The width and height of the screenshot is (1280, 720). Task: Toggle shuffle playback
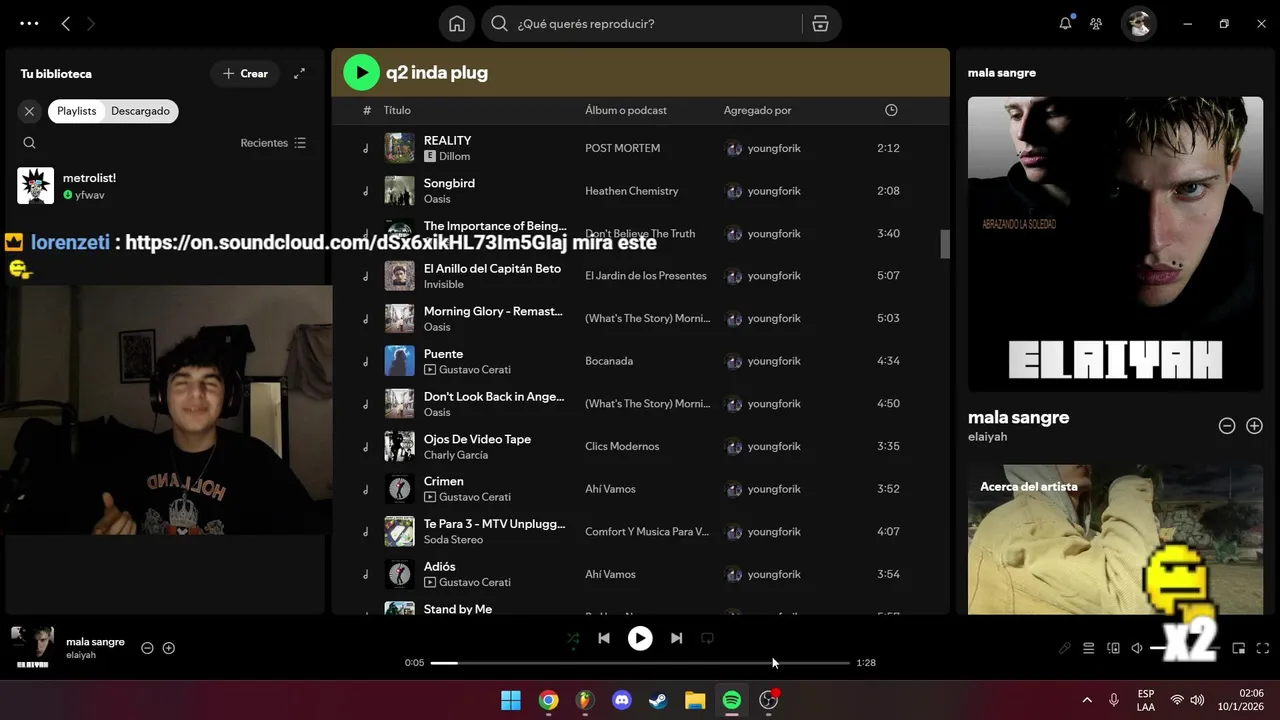point(573,638)
